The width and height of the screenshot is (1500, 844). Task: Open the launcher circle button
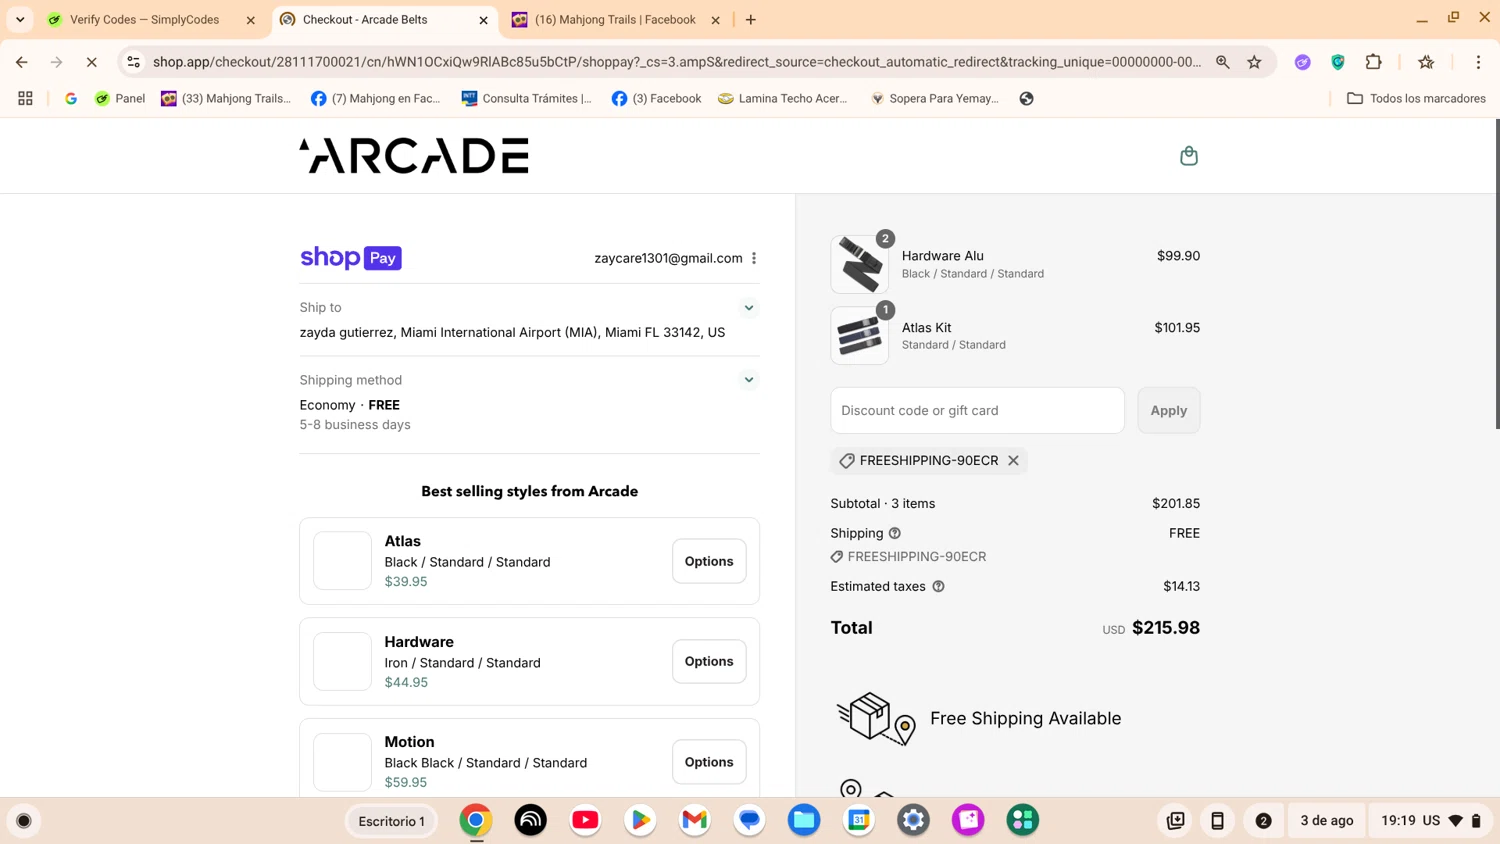[24, 821]
